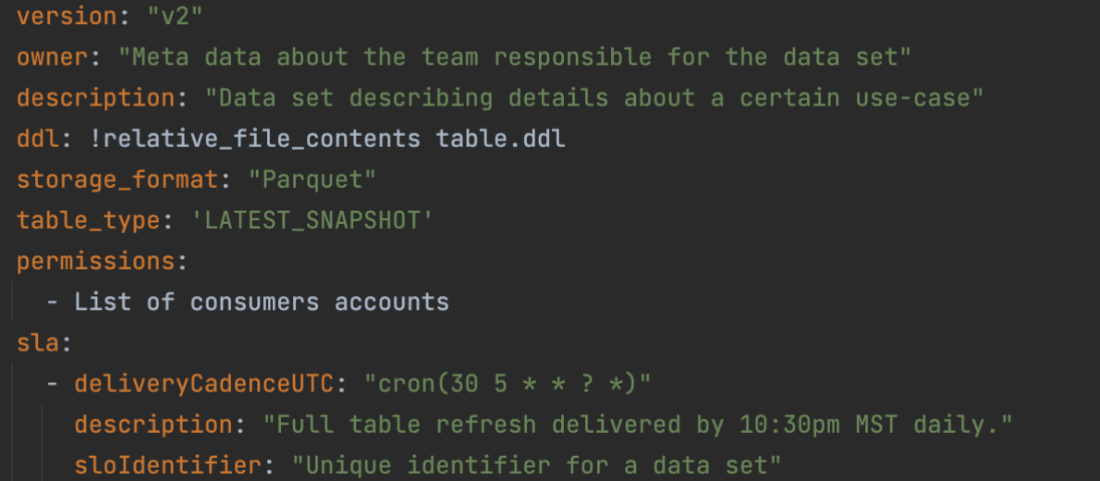Click the sla key
This screenshot has height=481, width=1100.
click(39, 342)
